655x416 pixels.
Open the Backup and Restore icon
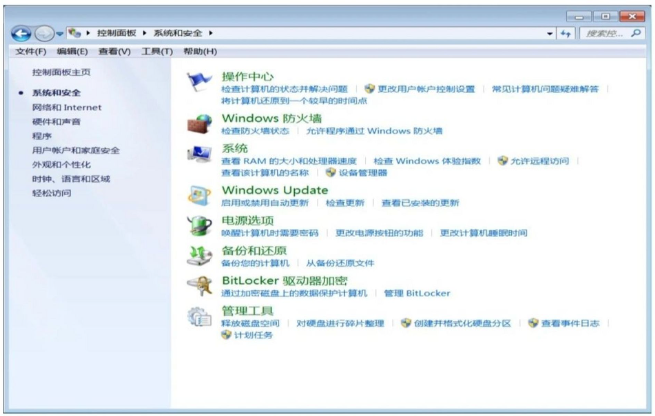tap(199, 256)
